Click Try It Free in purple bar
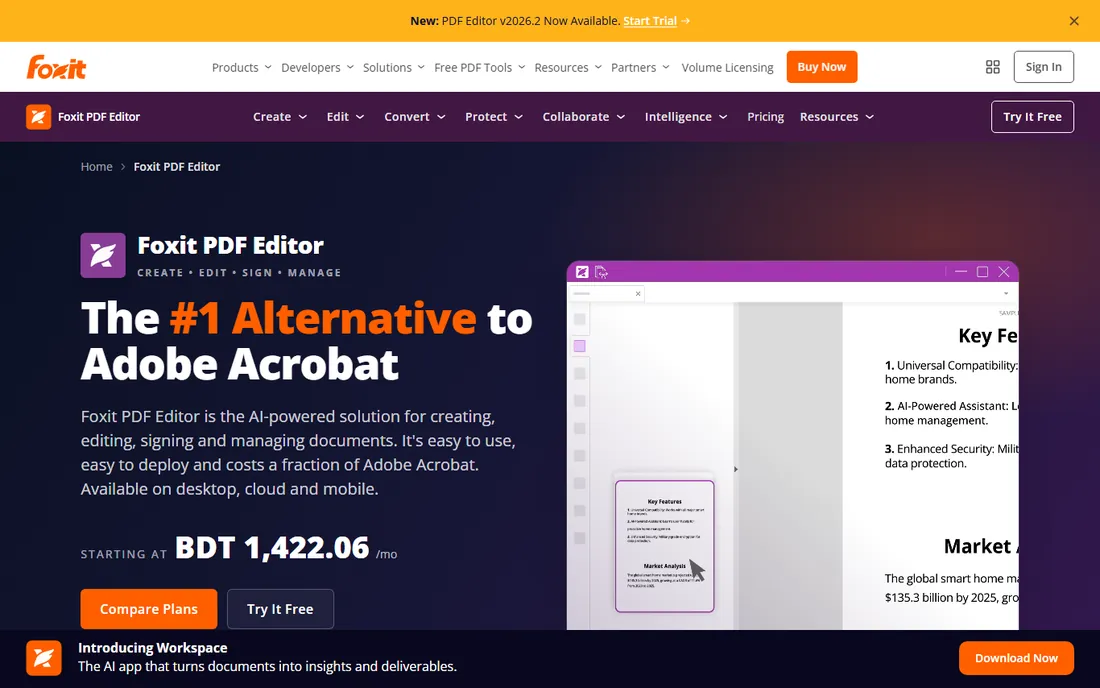The height and width of the screenshot is (688, 1100). pos(1032,117)
